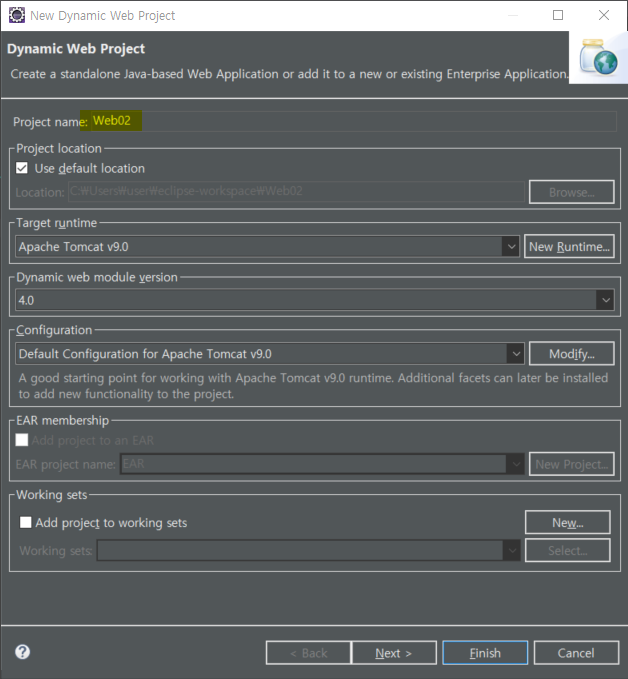
Task: Close the New Dynamic Web Project dialog
Action: click(604, 15)
